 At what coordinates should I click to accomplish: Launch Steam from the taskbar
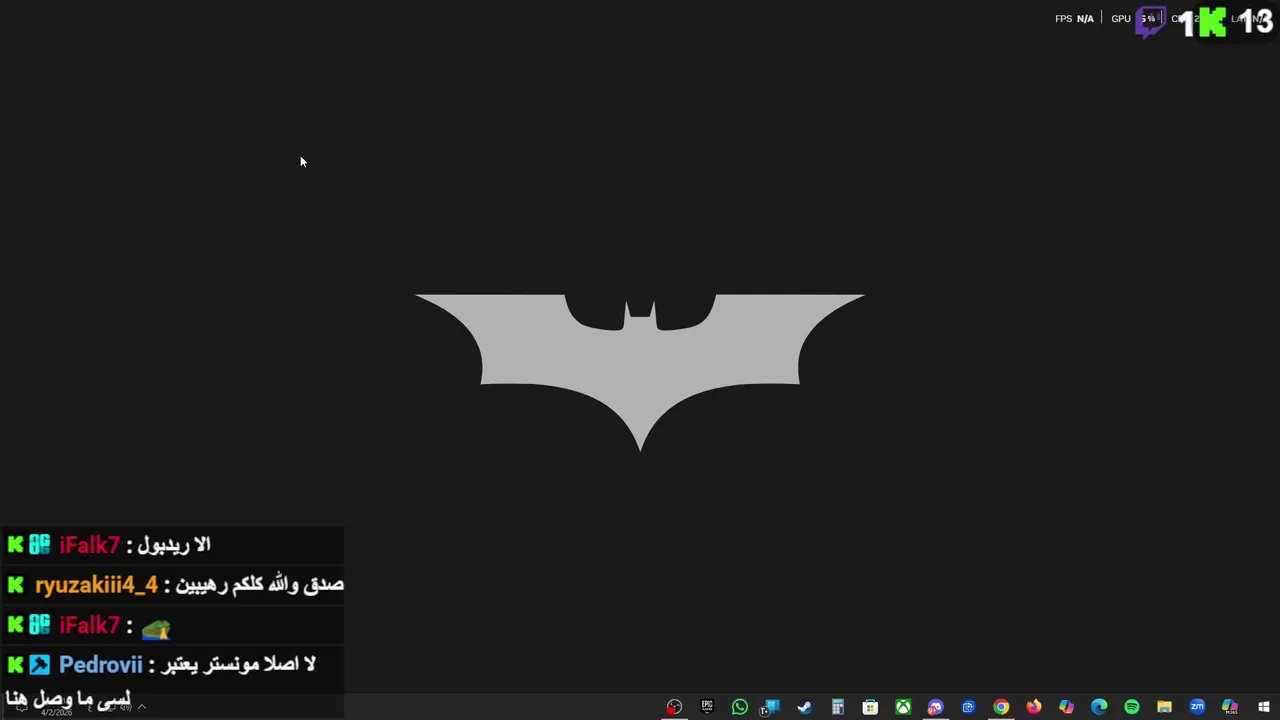(x=804, y=707)
